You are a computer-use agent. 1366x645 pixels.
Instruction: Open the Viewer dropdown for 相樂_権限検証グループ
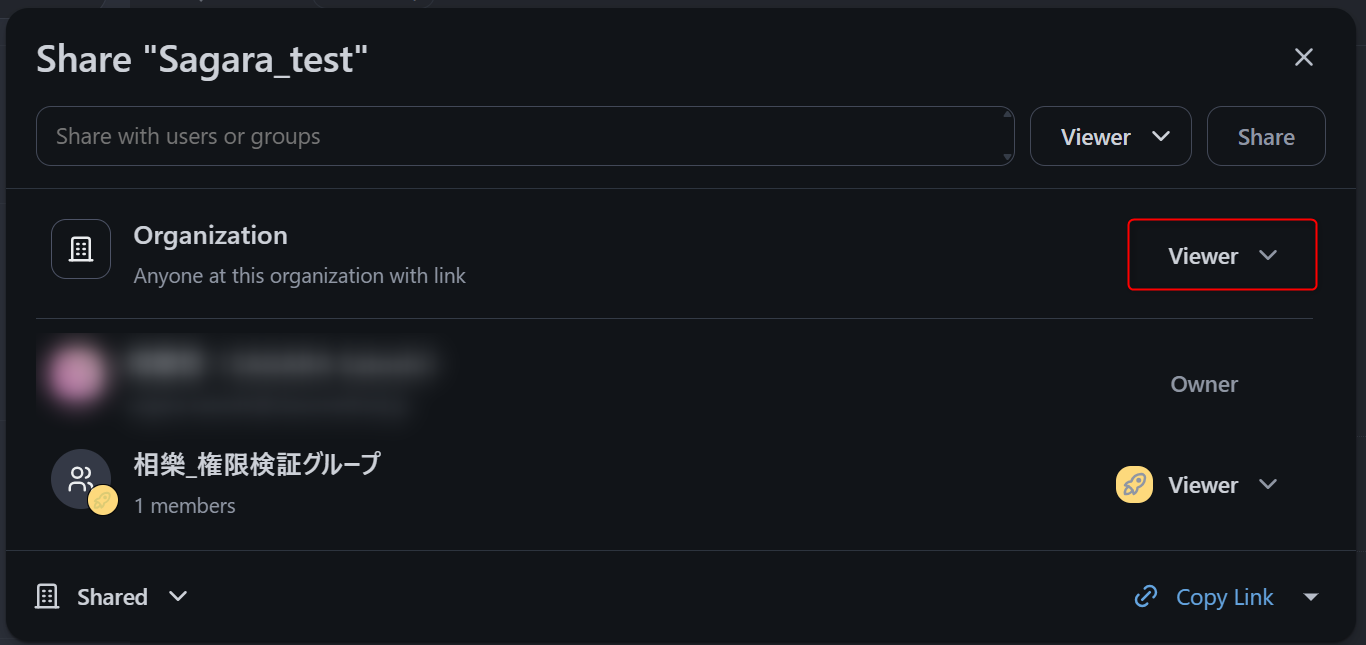pos(1222,485)
